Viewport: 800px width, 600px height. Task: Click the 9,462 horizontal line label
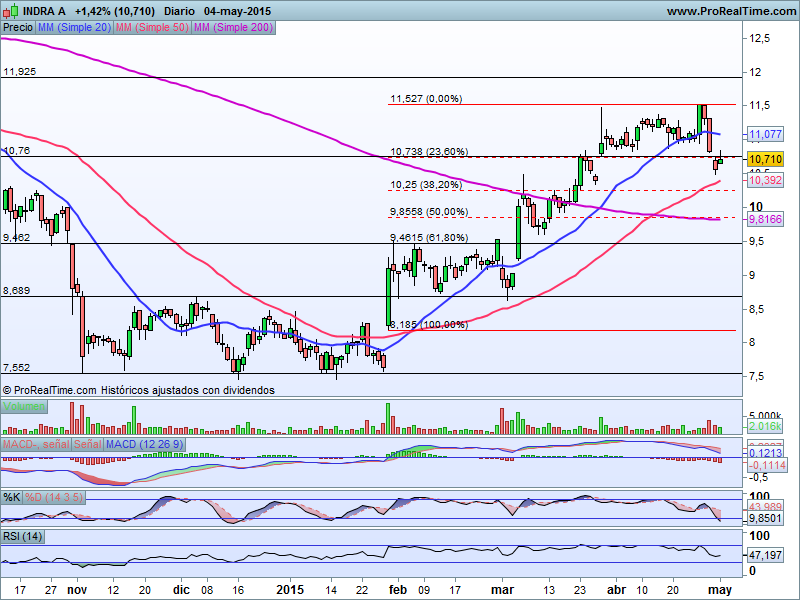coord(16,237)
